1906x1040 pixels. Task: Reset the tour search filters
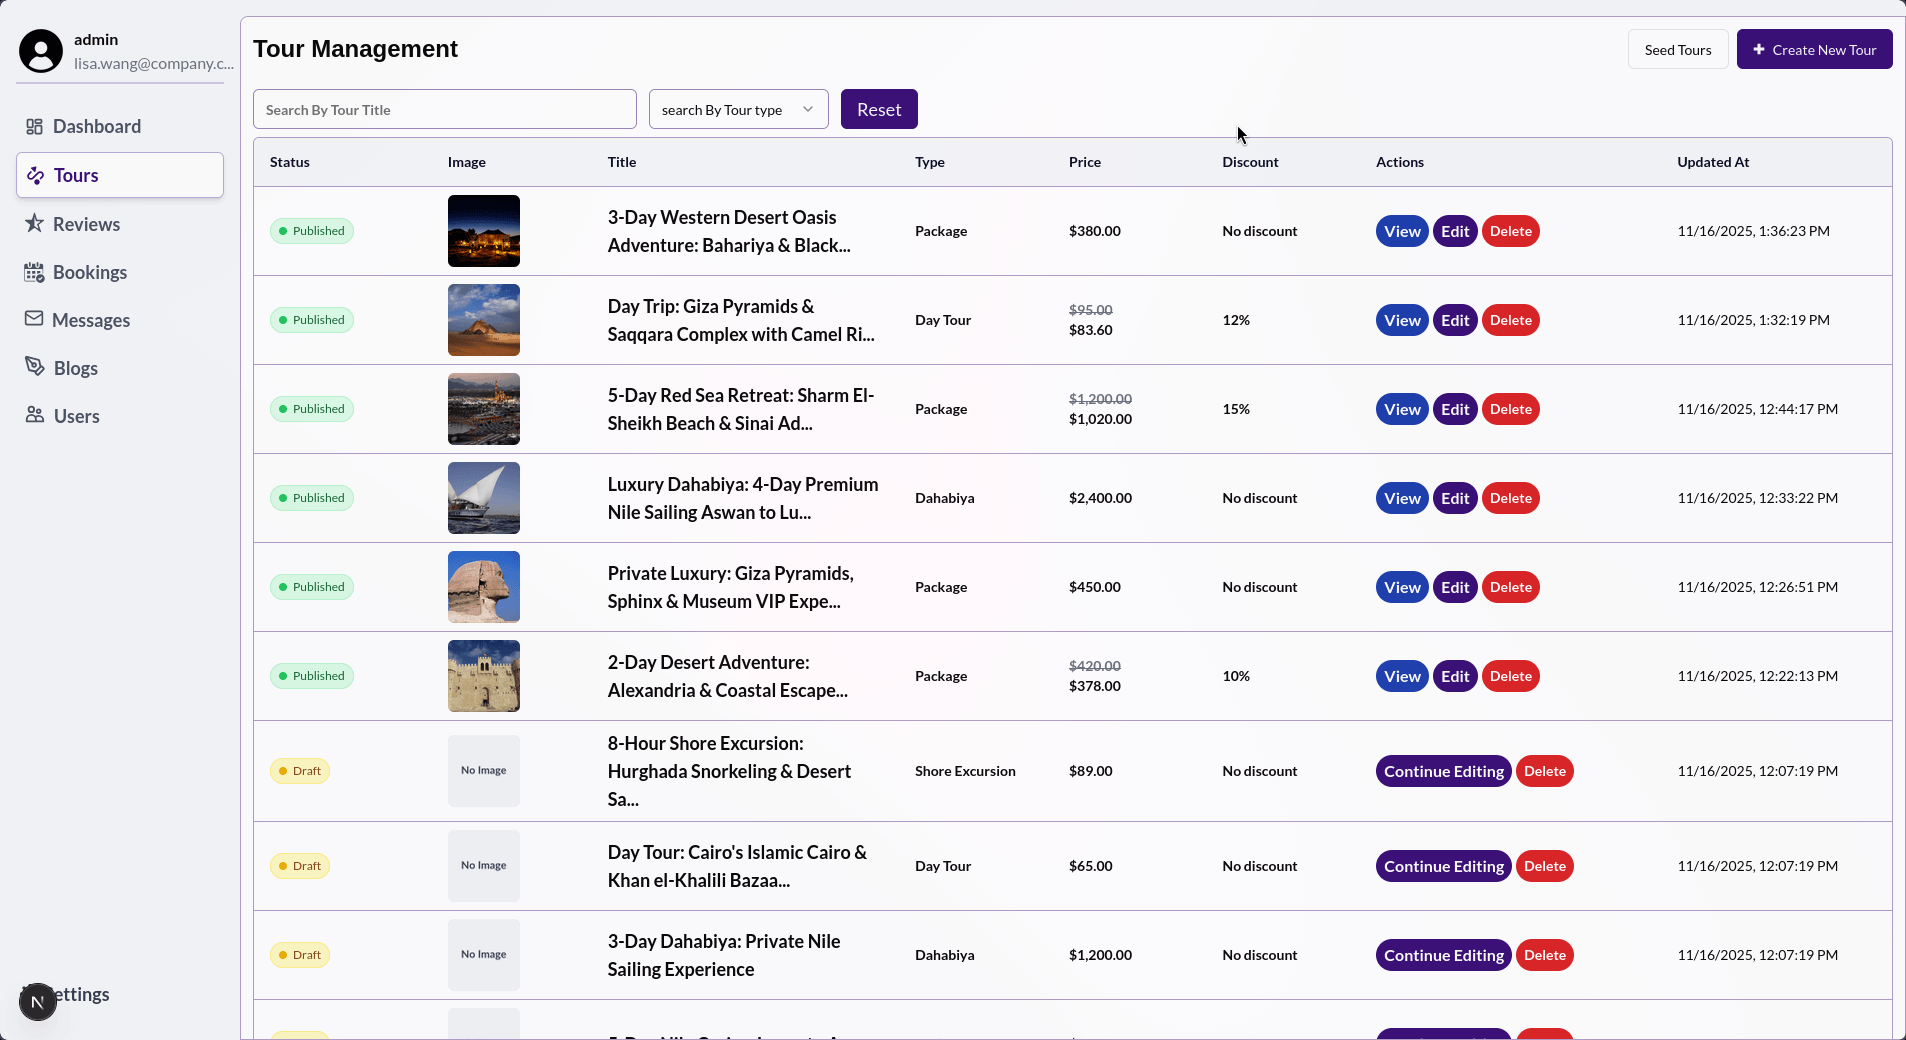coord(878,110)
